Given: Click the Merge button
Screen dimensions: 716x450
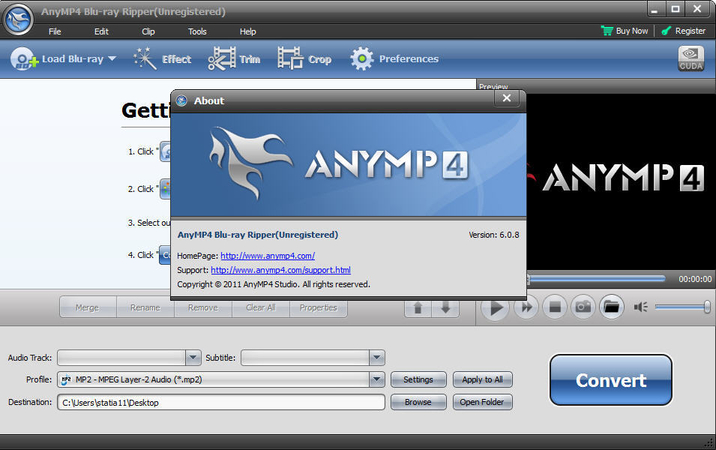Looking at the screenshot, I should pyautogui.click(x=88, y=307).
